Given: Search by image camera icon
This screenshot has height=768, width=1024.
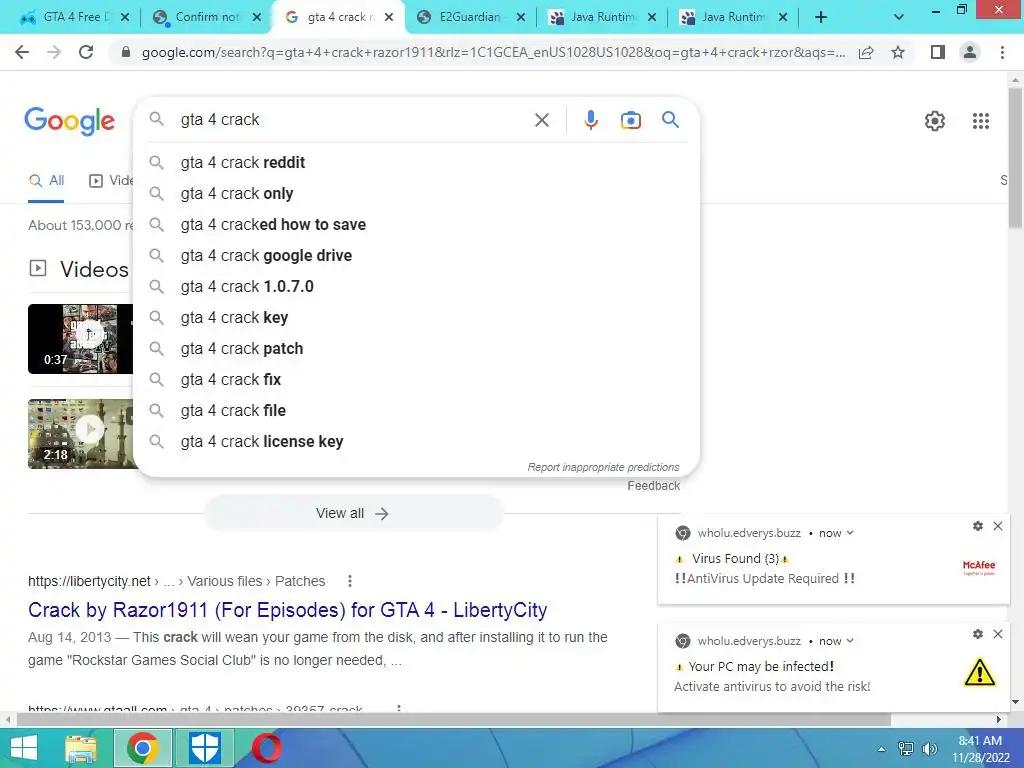Looking at the screenshot, I should [631, 120].
